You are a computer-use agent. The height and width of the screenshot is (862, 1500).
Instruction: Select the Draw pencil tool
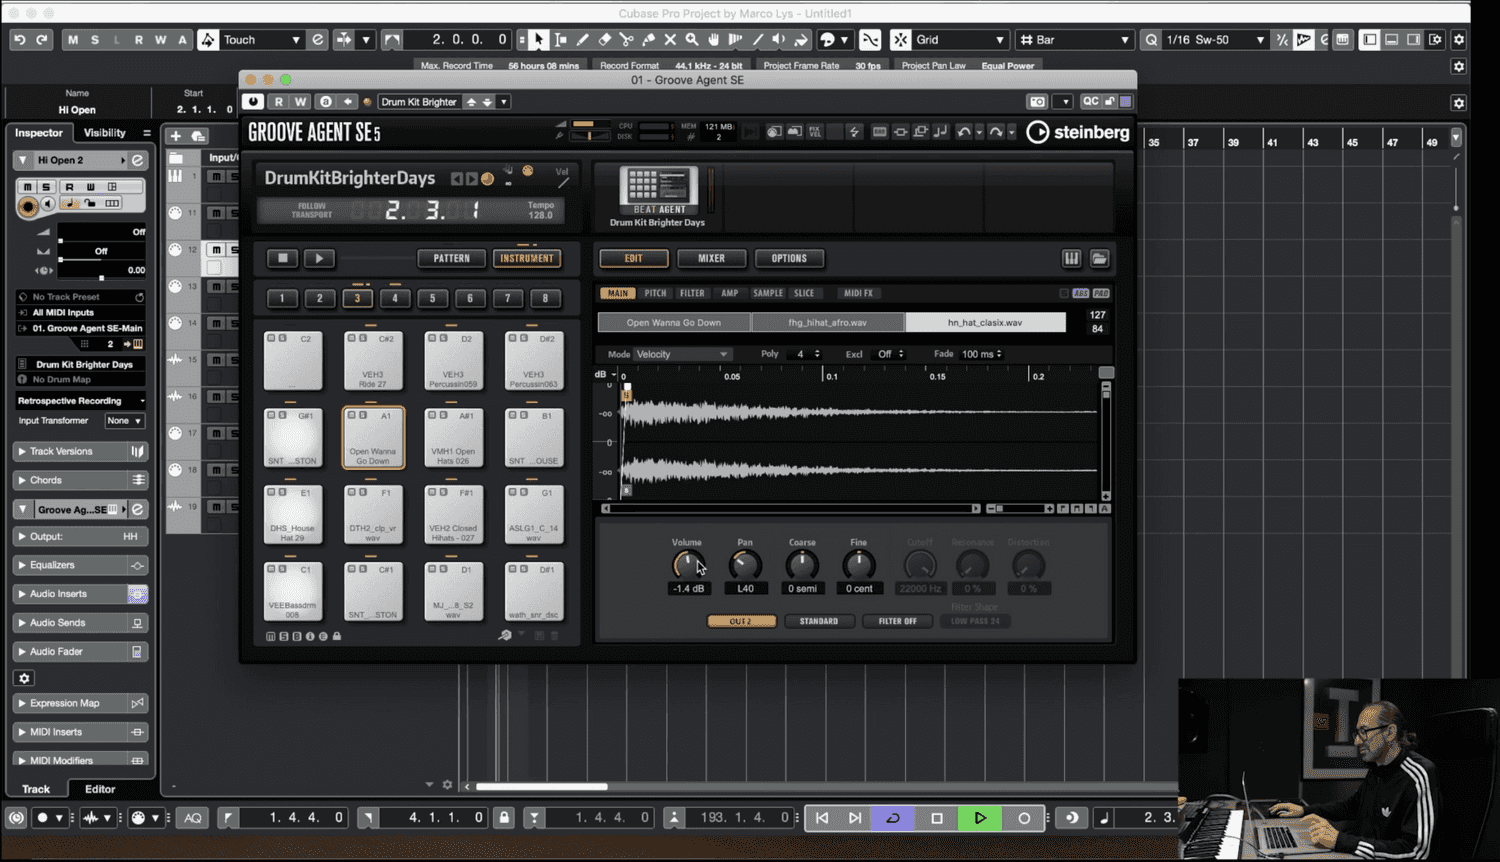(582, 39)
